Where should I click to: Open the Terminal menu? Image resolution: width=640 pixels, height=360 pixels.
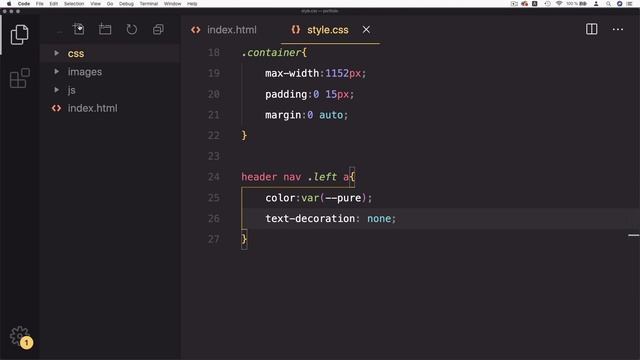coord(149,4)
